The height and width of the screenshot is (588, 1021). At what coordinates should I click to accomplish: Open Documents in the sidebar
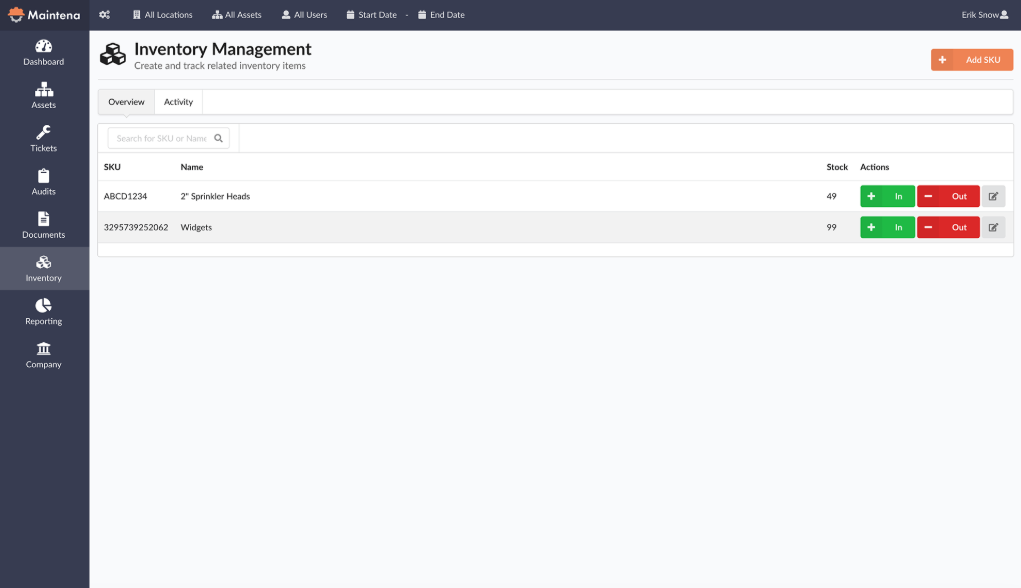44,225
